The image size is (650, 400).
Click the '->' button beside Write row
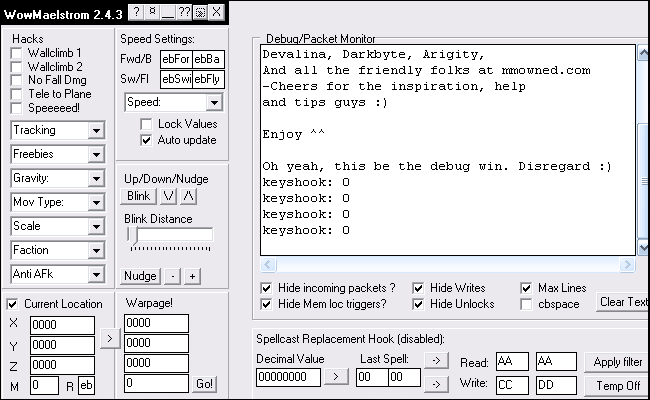click(436, 384)
